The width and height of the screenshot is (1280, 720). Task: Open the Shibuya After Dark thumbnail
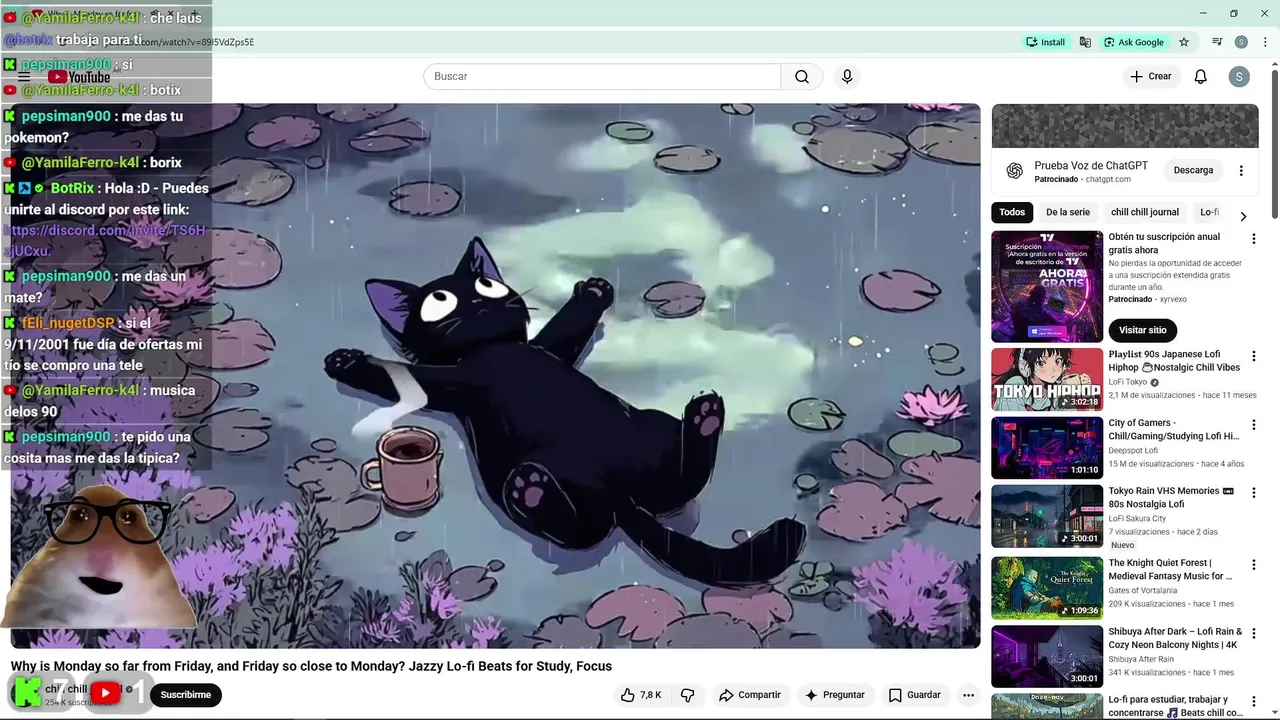pyautogui.click(x=1047, y=657)
